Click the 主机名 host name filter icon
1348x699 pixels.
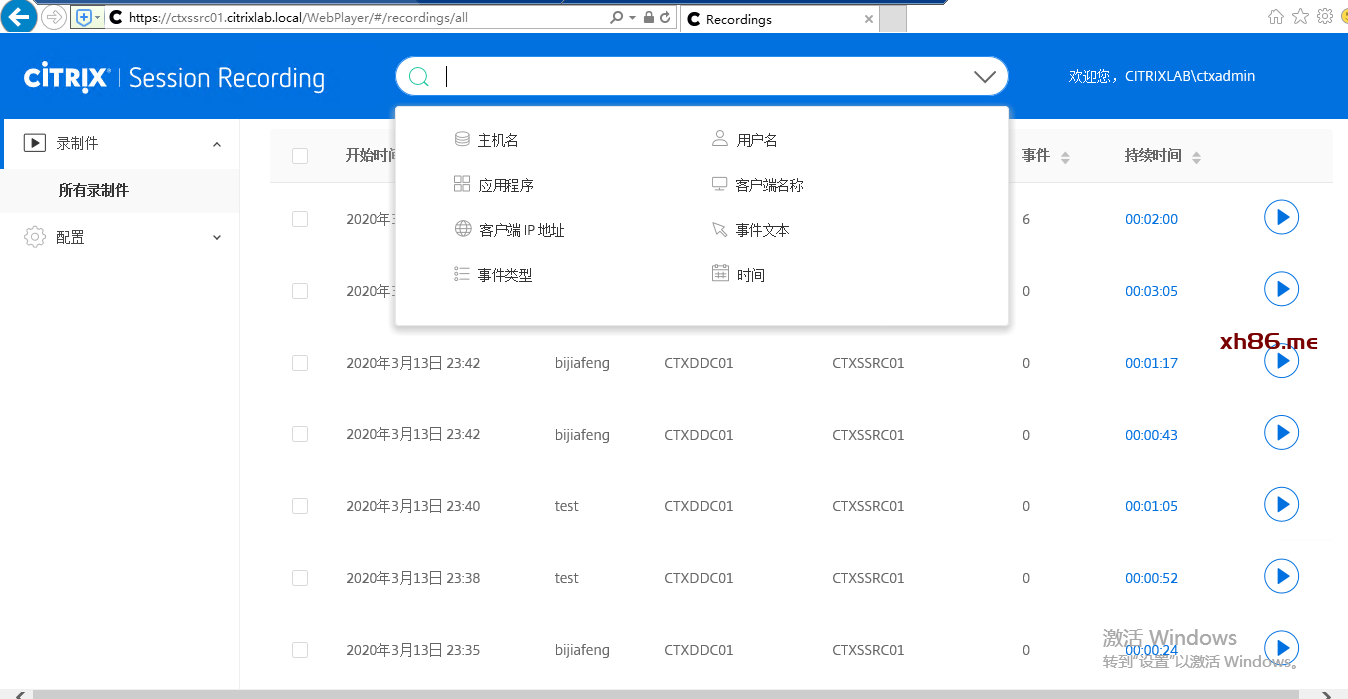coord(462,140)
